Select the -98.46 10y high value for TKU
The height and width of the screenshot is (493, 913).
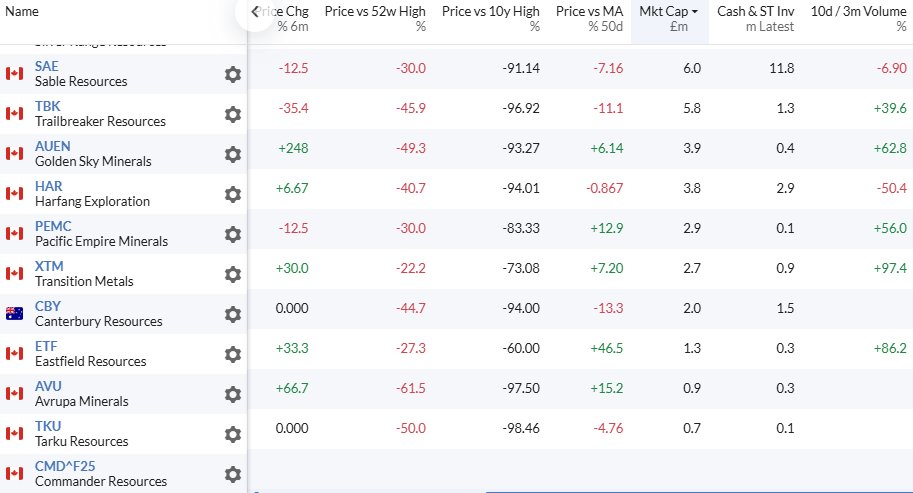(x=521, y=428)
